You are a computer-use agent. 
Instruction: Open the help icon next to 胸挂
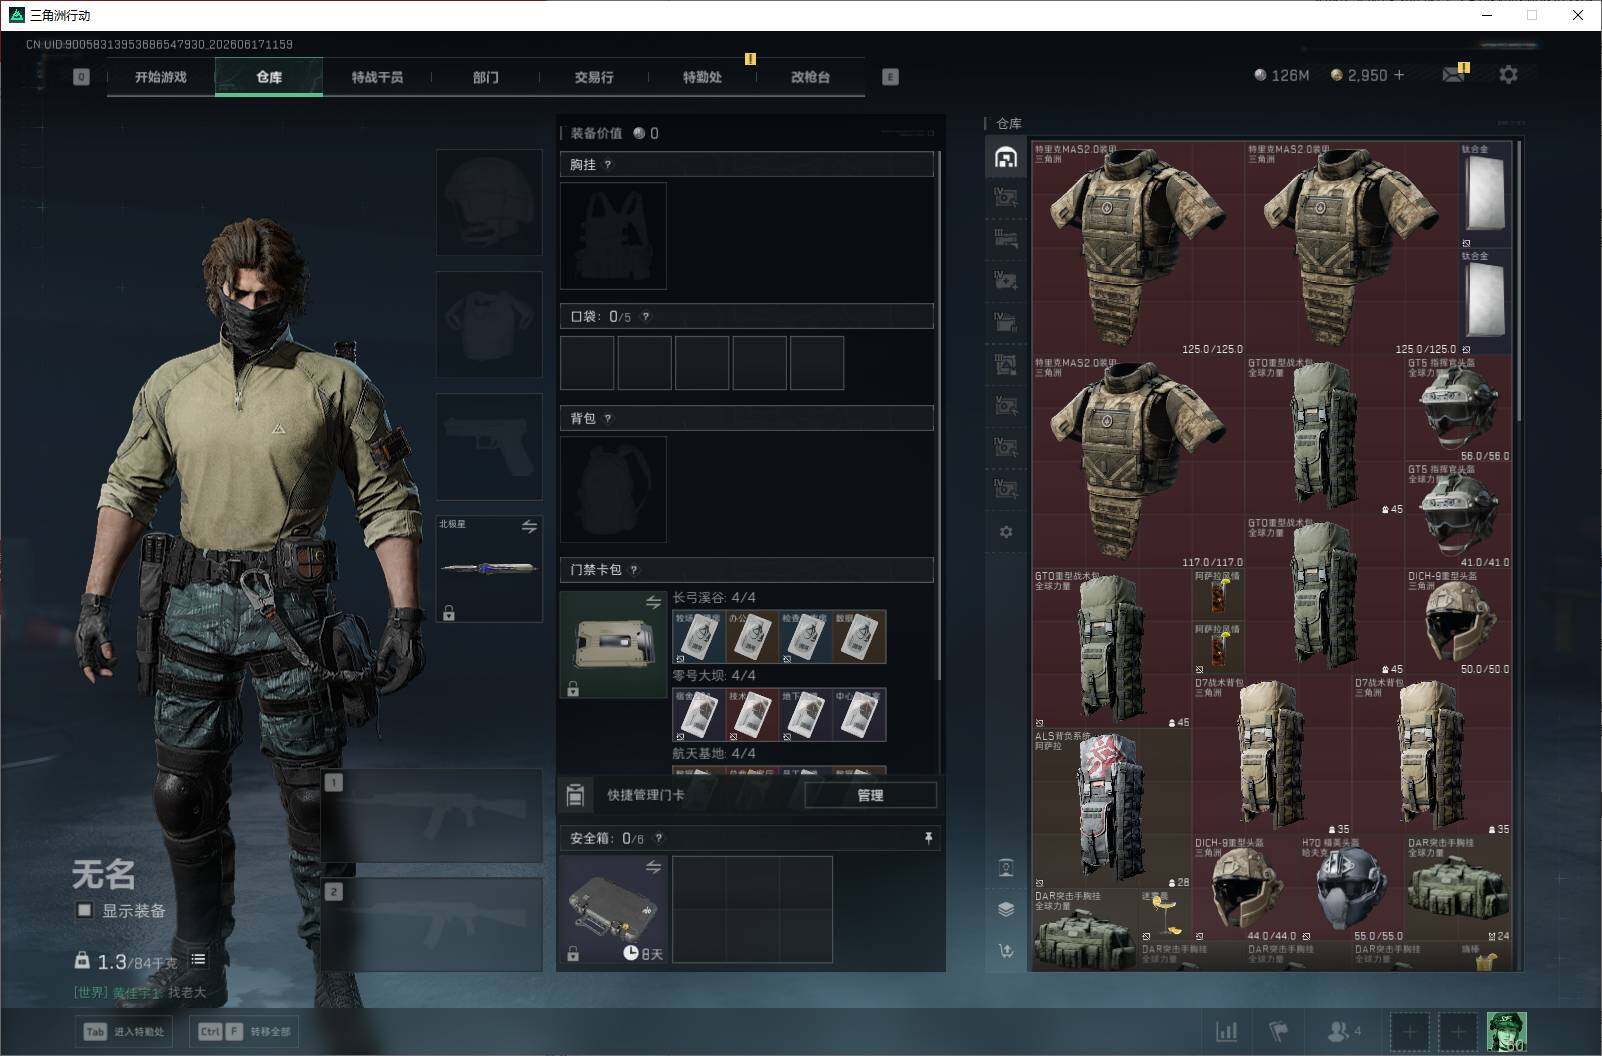[x=608, y=165]
